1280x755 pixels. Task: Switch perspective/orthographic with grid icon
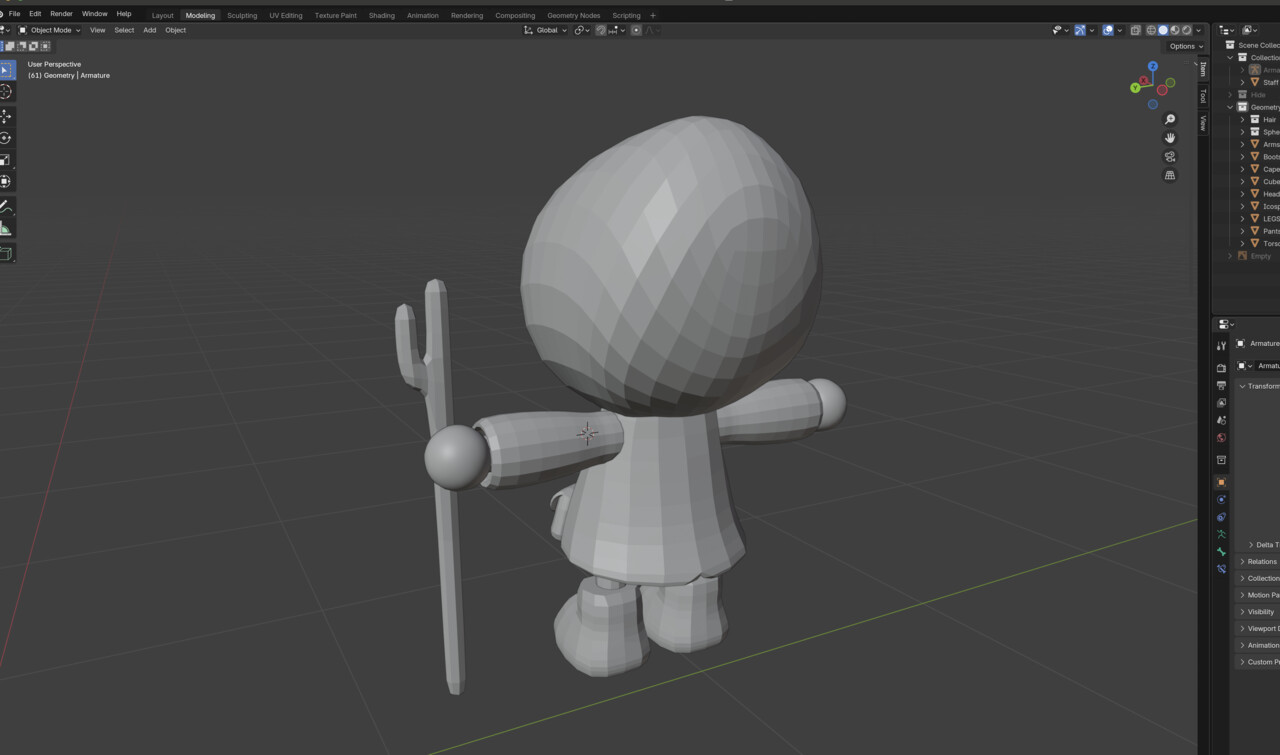coord(1170,175)
